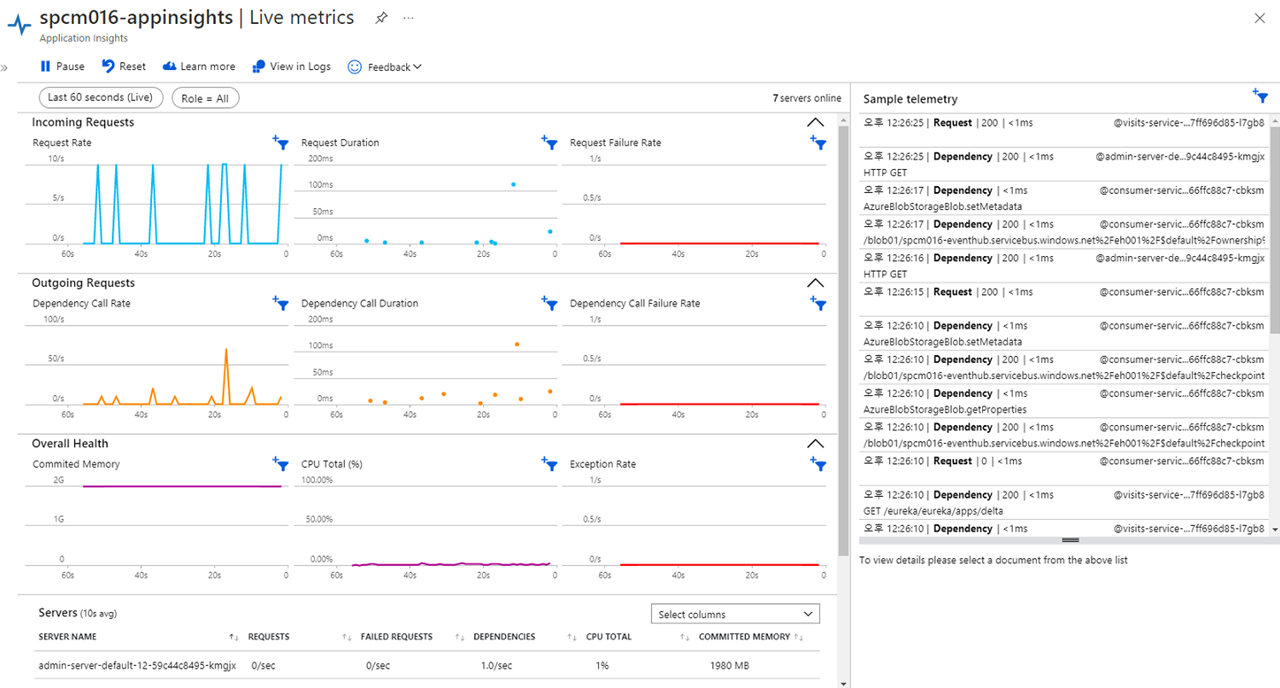Open the 12:26:16 Dependency HTTP GET item

(1064, 266)
